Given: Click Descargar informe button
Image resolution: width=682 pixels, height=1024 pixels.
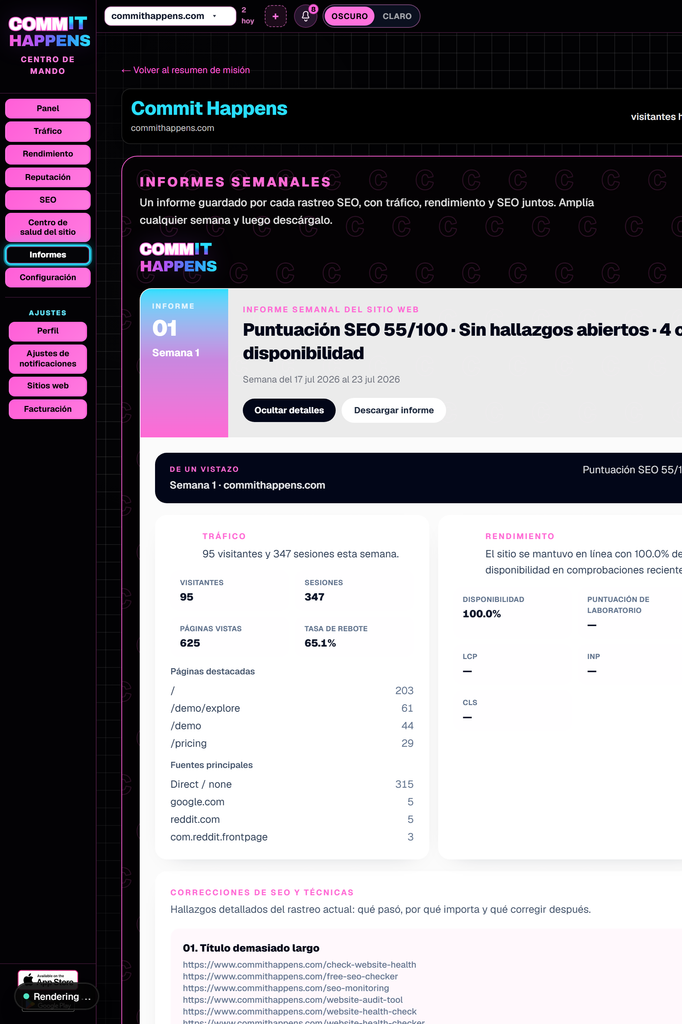Looking at the screenshot, I should (x=394, y=410).
